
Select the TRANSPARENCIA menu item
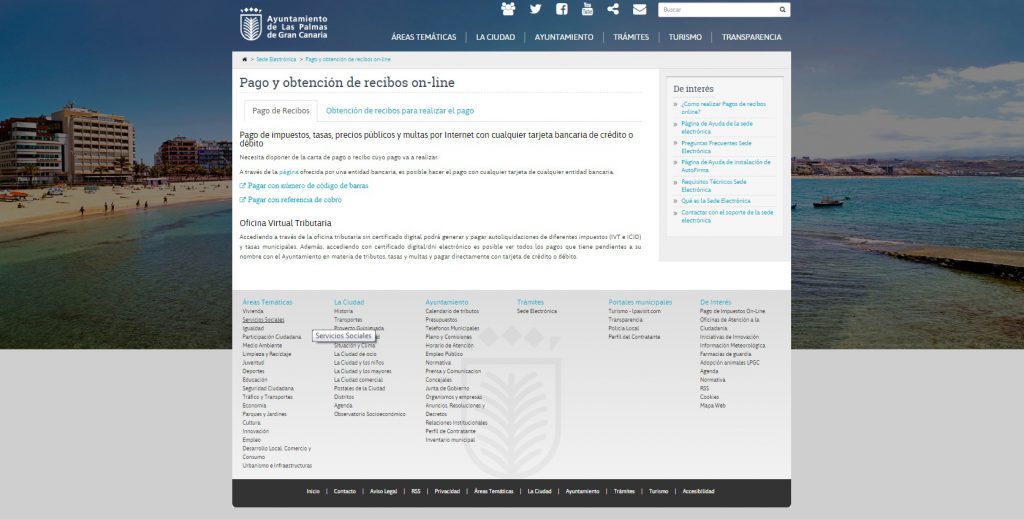tap(751, 37)
